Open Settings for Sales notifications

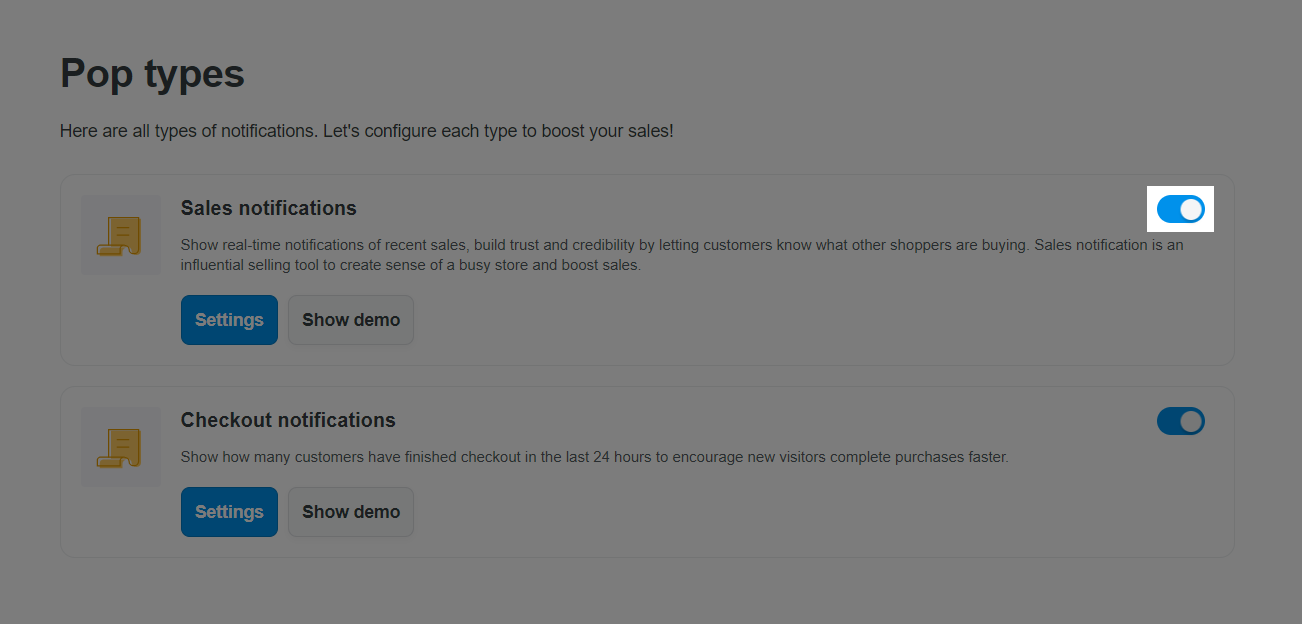(229, 320)
